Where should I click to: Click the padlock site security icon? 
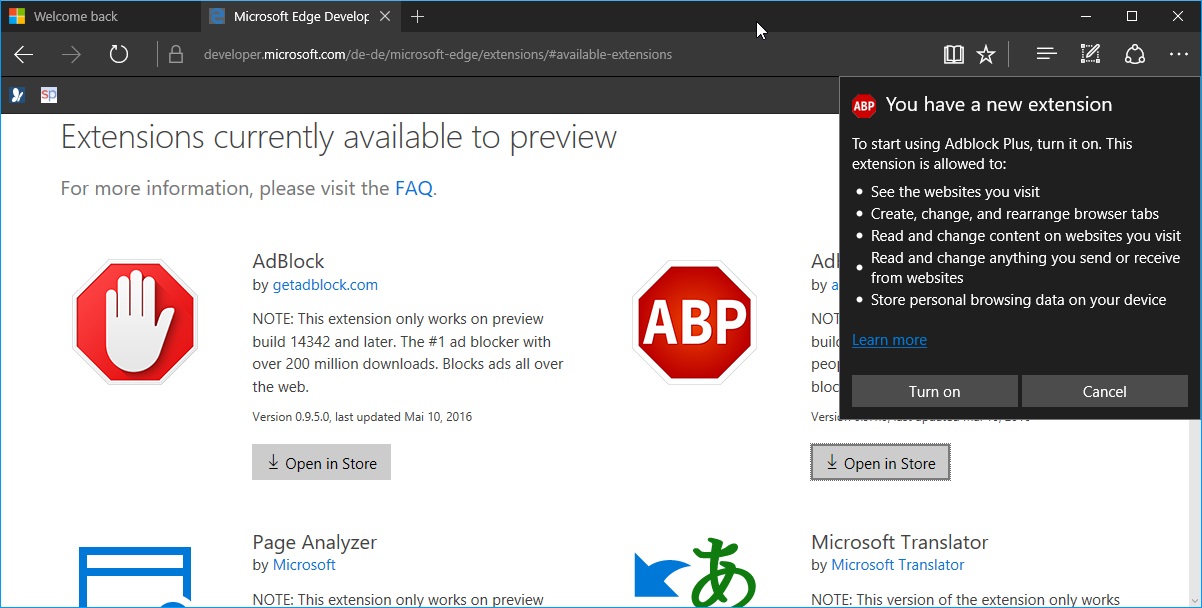click(176, 55)
